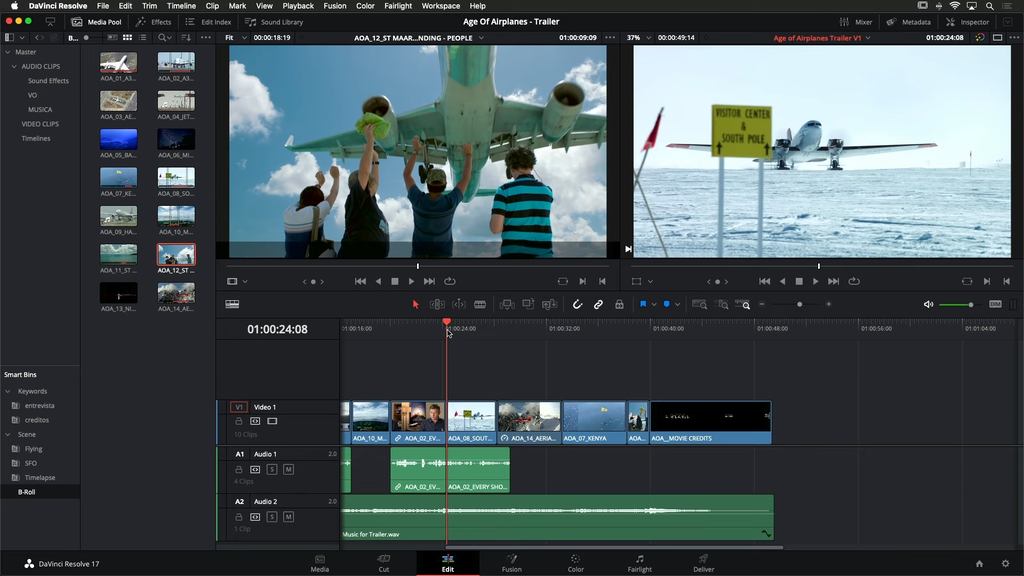This screenshot has width=1024, height=576.
Task: Open the blue flag color dropdown arrow
Action: click(x=654, y=304)
